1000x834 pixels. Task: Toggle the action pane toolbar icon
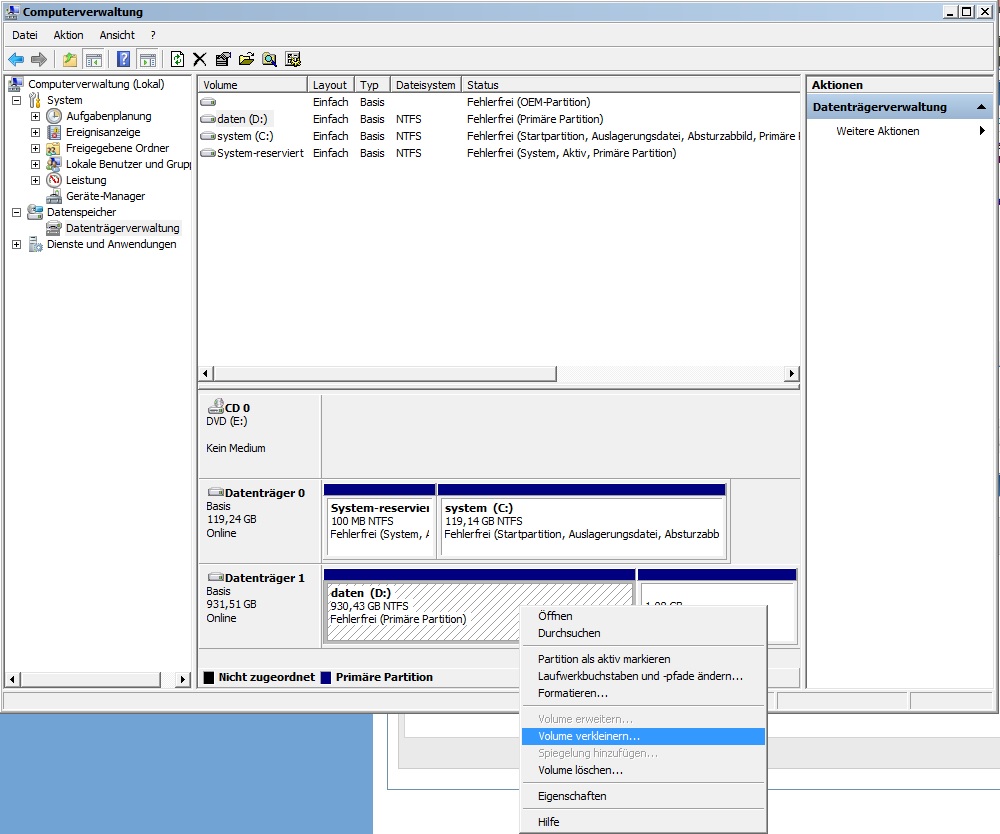tap(148, 60)
